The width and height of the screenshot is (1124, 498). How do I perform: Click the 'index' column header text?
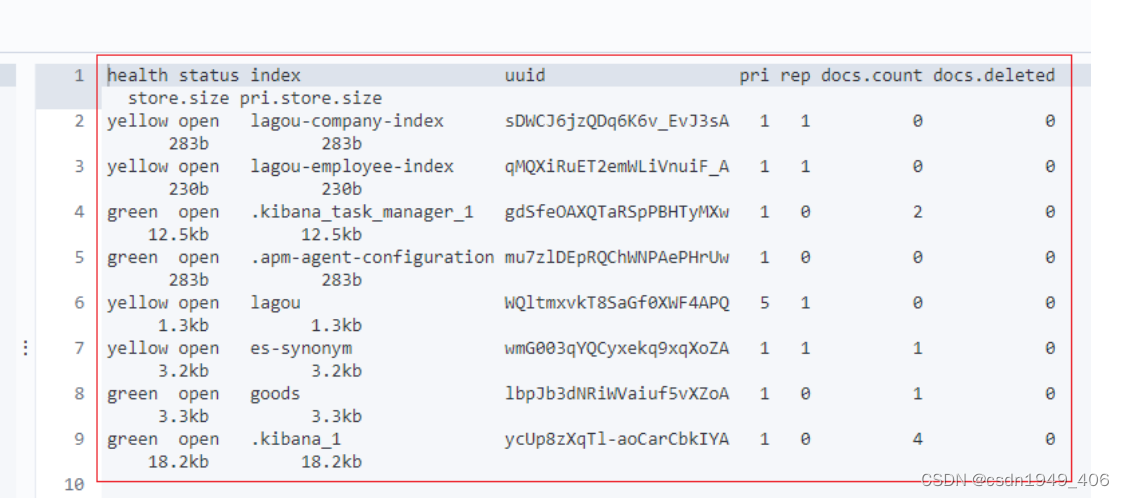275,75
